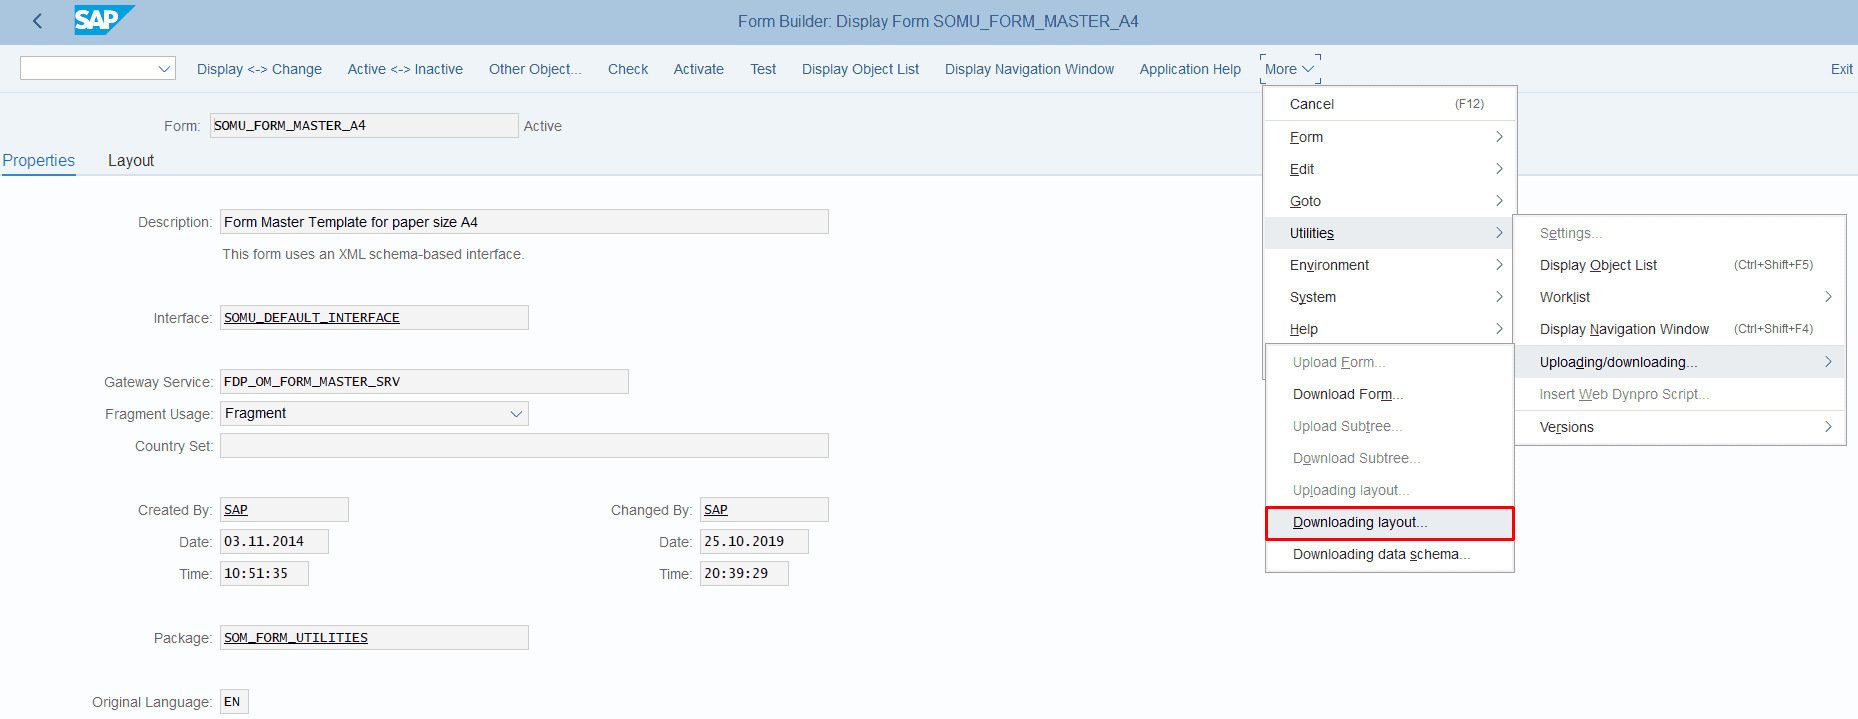
Task: Choose Uploading layout... entry
Action: (1390, 490)
